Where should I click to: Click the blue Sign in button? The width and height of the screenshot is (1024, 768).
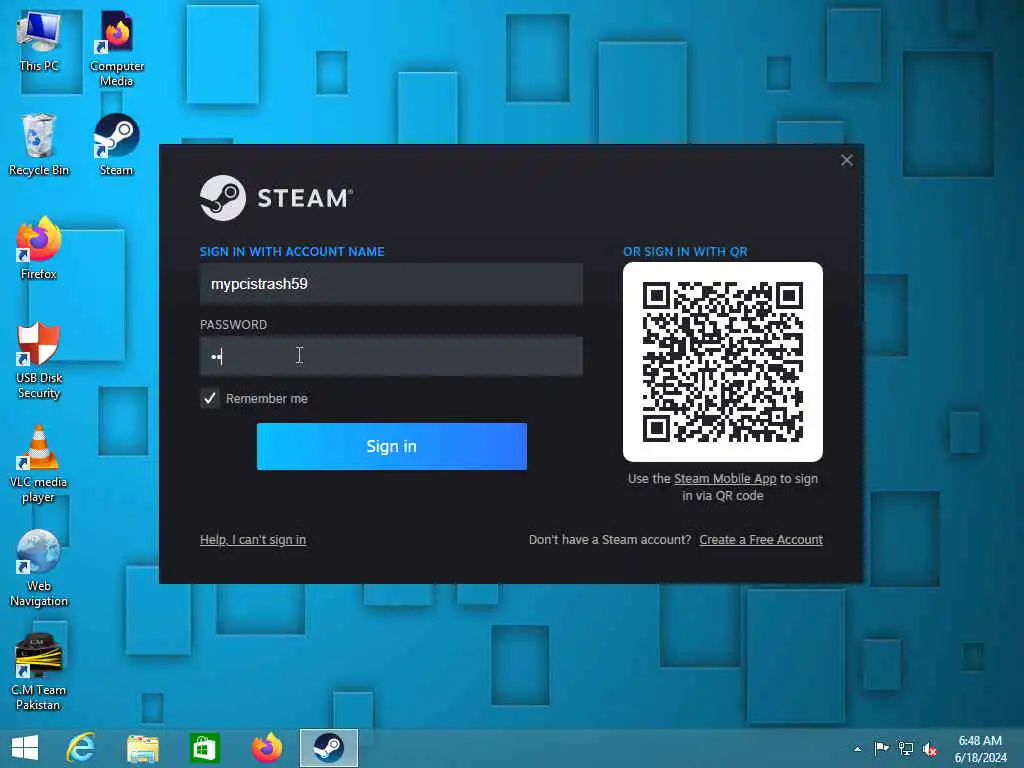[x=391, y=446]
